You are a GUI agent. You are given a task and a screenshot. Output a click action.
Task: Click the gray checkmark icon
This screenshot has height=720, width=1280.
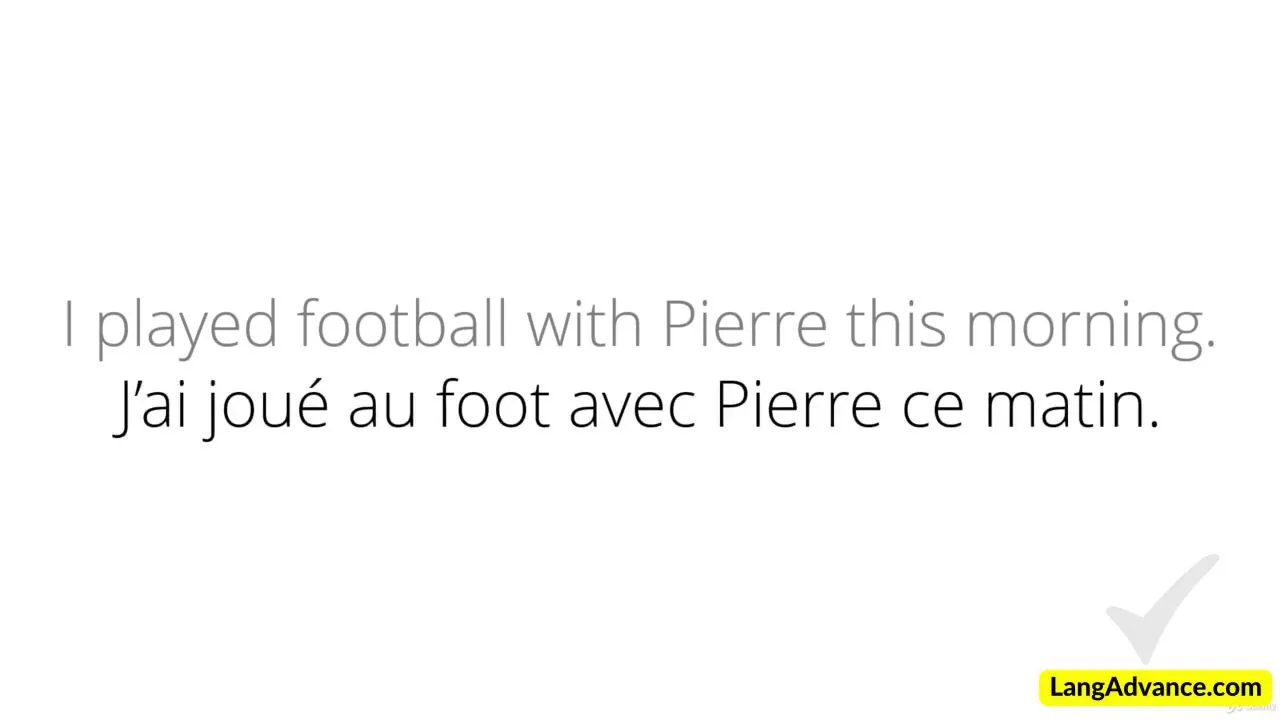[x=1160, y=607]
